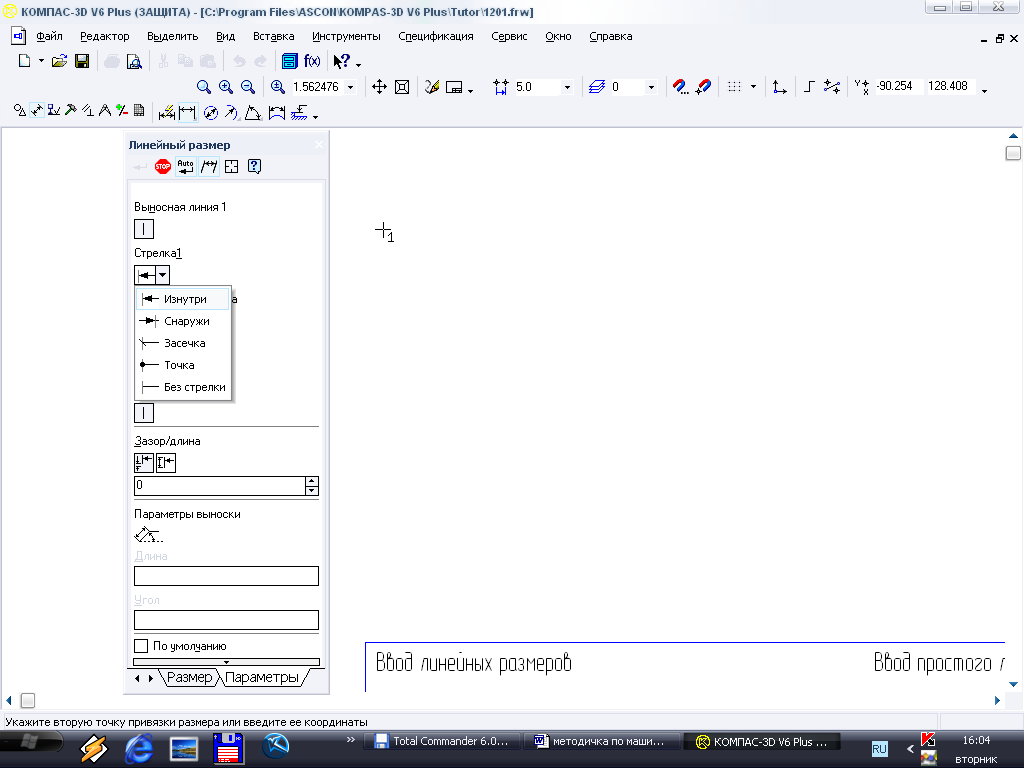
Task: Expand the New document dropdown arrow
Action: (41, 61)
